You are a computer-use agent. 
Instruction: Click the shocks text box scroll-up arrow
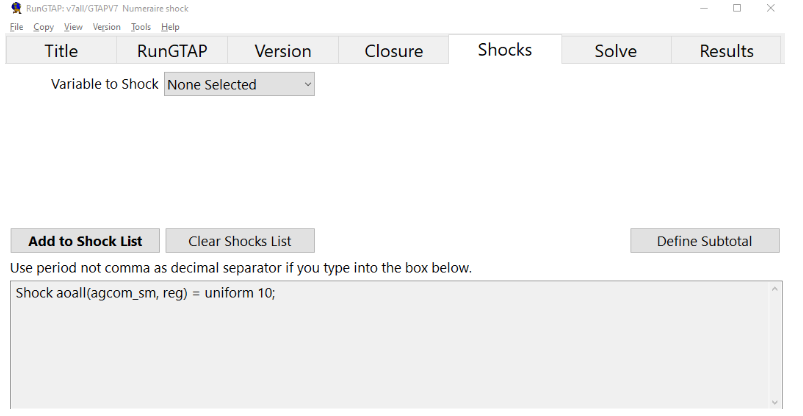coord(774,289)
